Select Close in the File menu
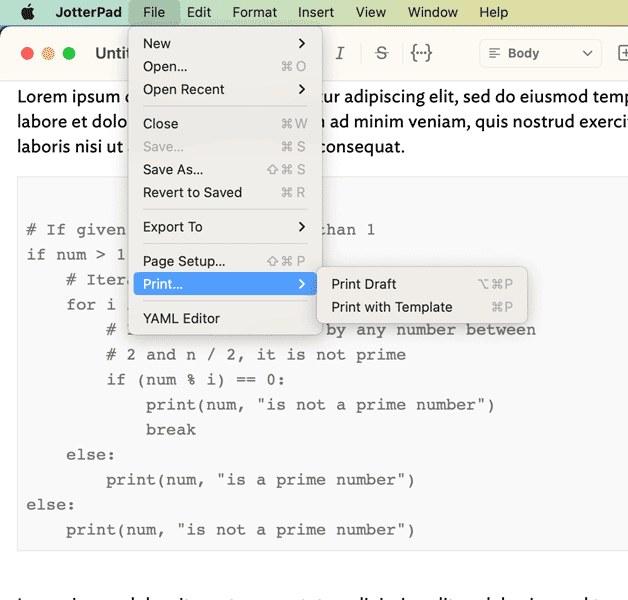Viewport: 628px width, 600px height. pyautogui.click(x=225, y=124)
